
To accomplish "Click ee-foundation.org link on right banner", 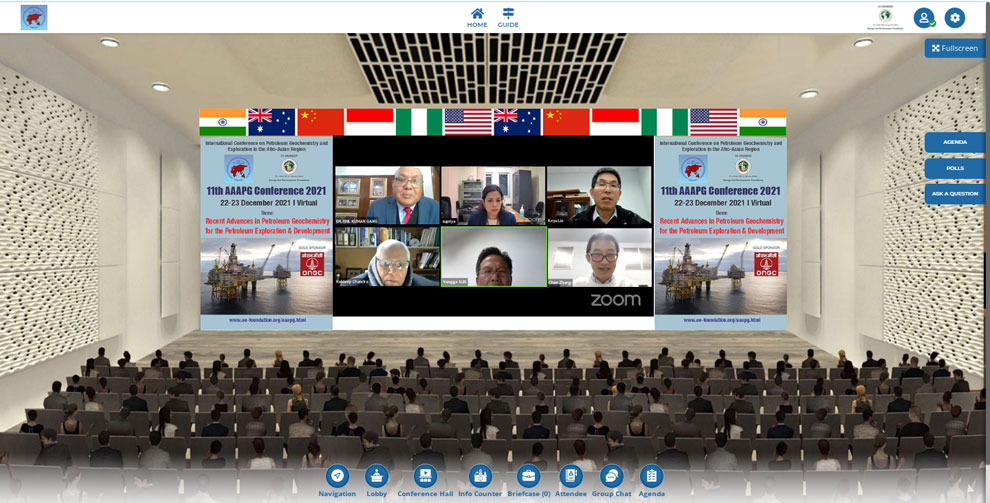I will coord(721,321).
